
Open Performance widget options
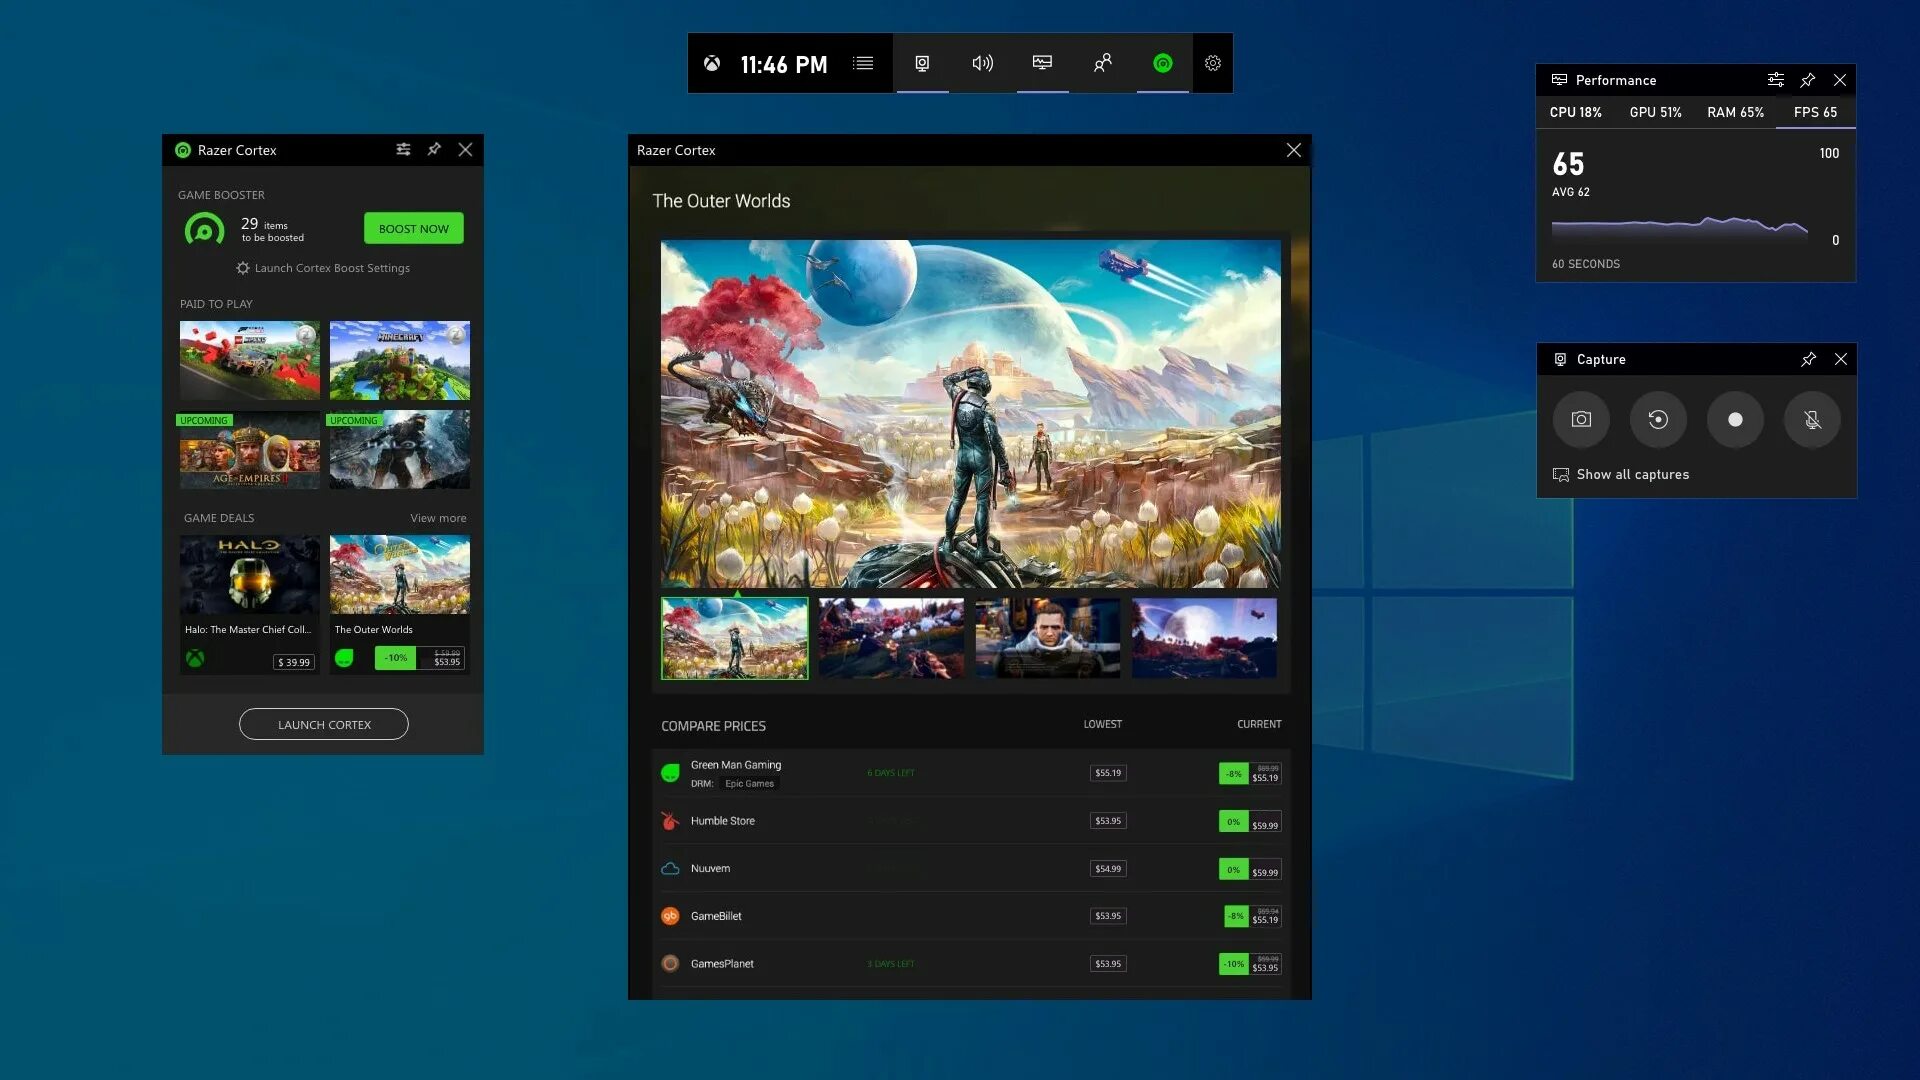pos(1775,80)
